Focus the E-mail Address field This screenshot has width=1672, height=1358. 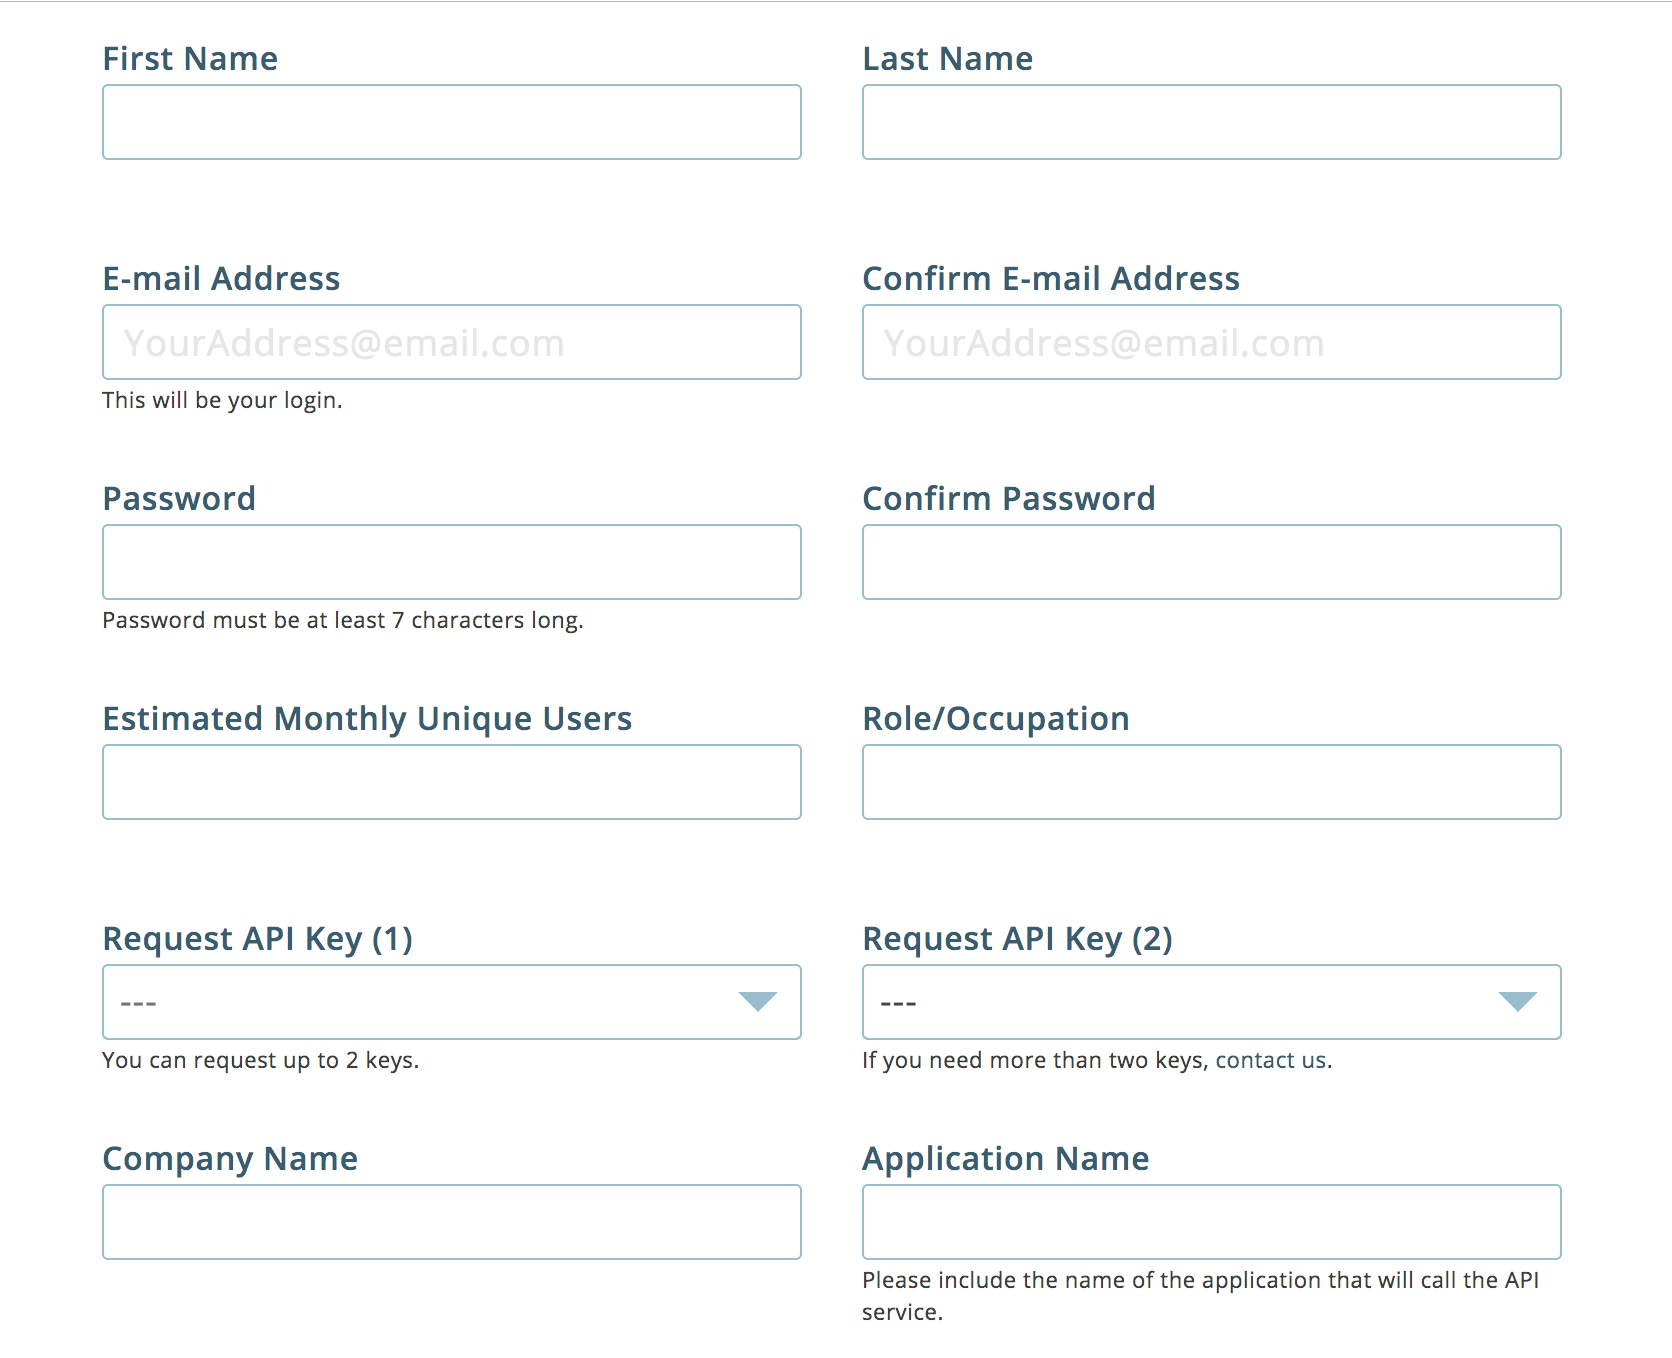point(452,342)
